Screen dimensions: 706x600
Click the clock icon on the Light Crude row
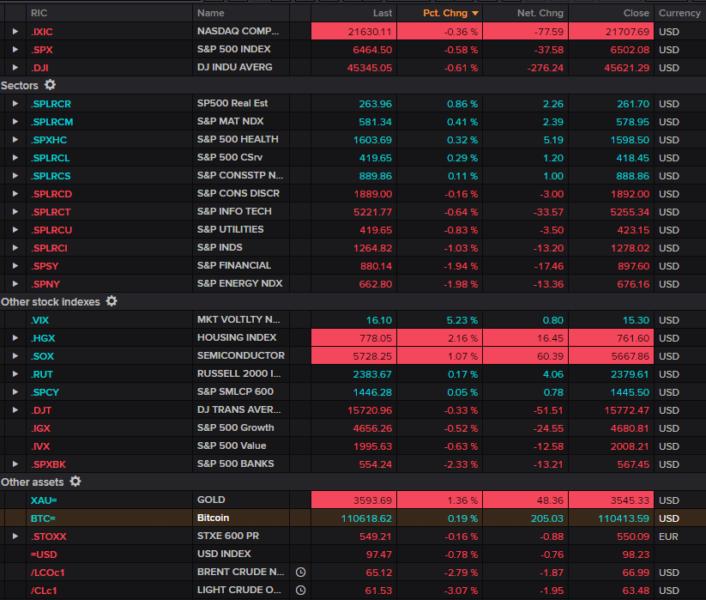pyautogui.click(x=301, y=590)
